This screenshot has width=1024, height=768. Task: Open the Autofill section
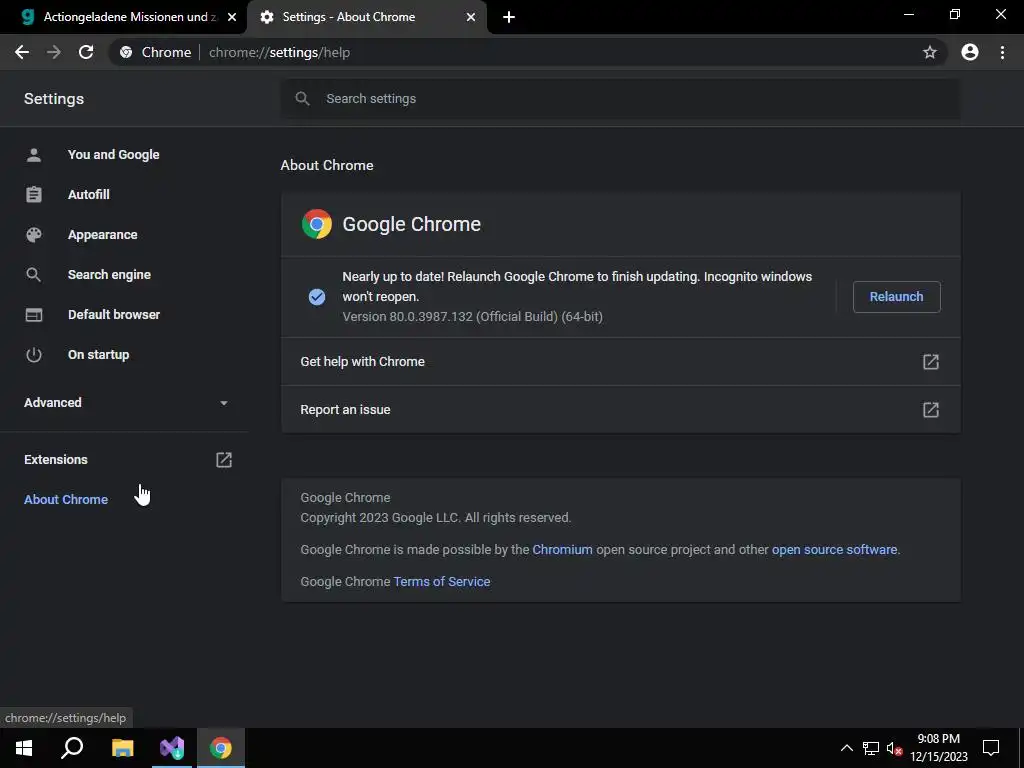89,195
